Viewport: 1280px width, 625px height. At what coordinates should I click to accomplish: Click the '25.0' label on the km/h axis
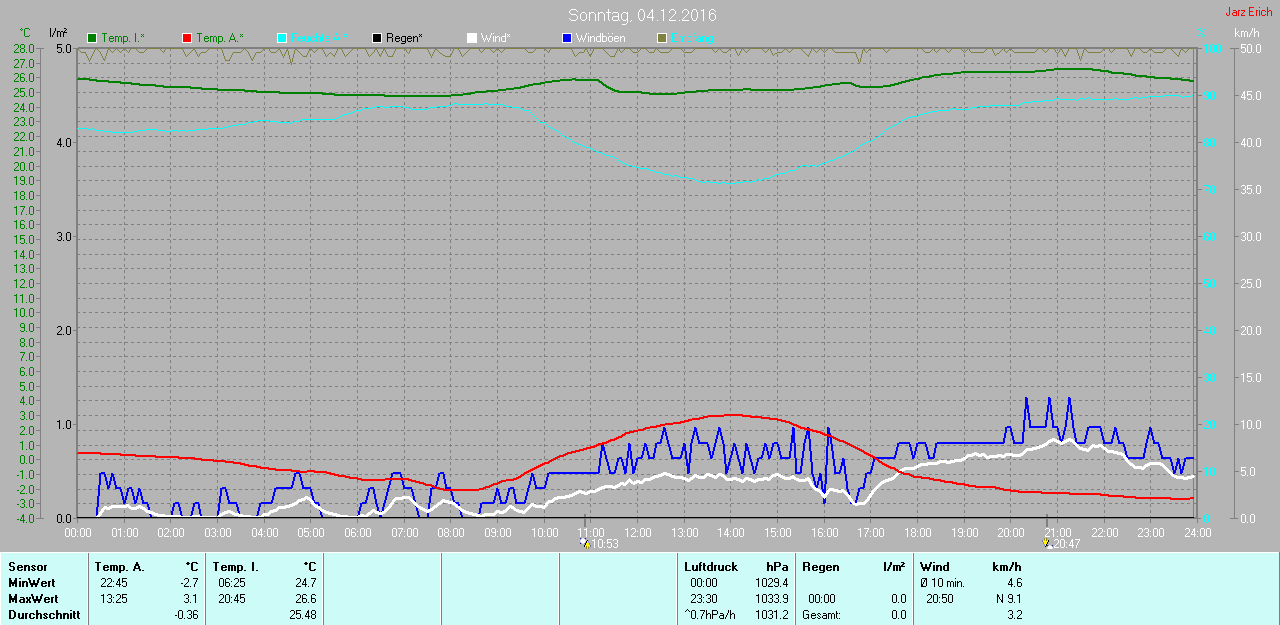click(1250, 283)
